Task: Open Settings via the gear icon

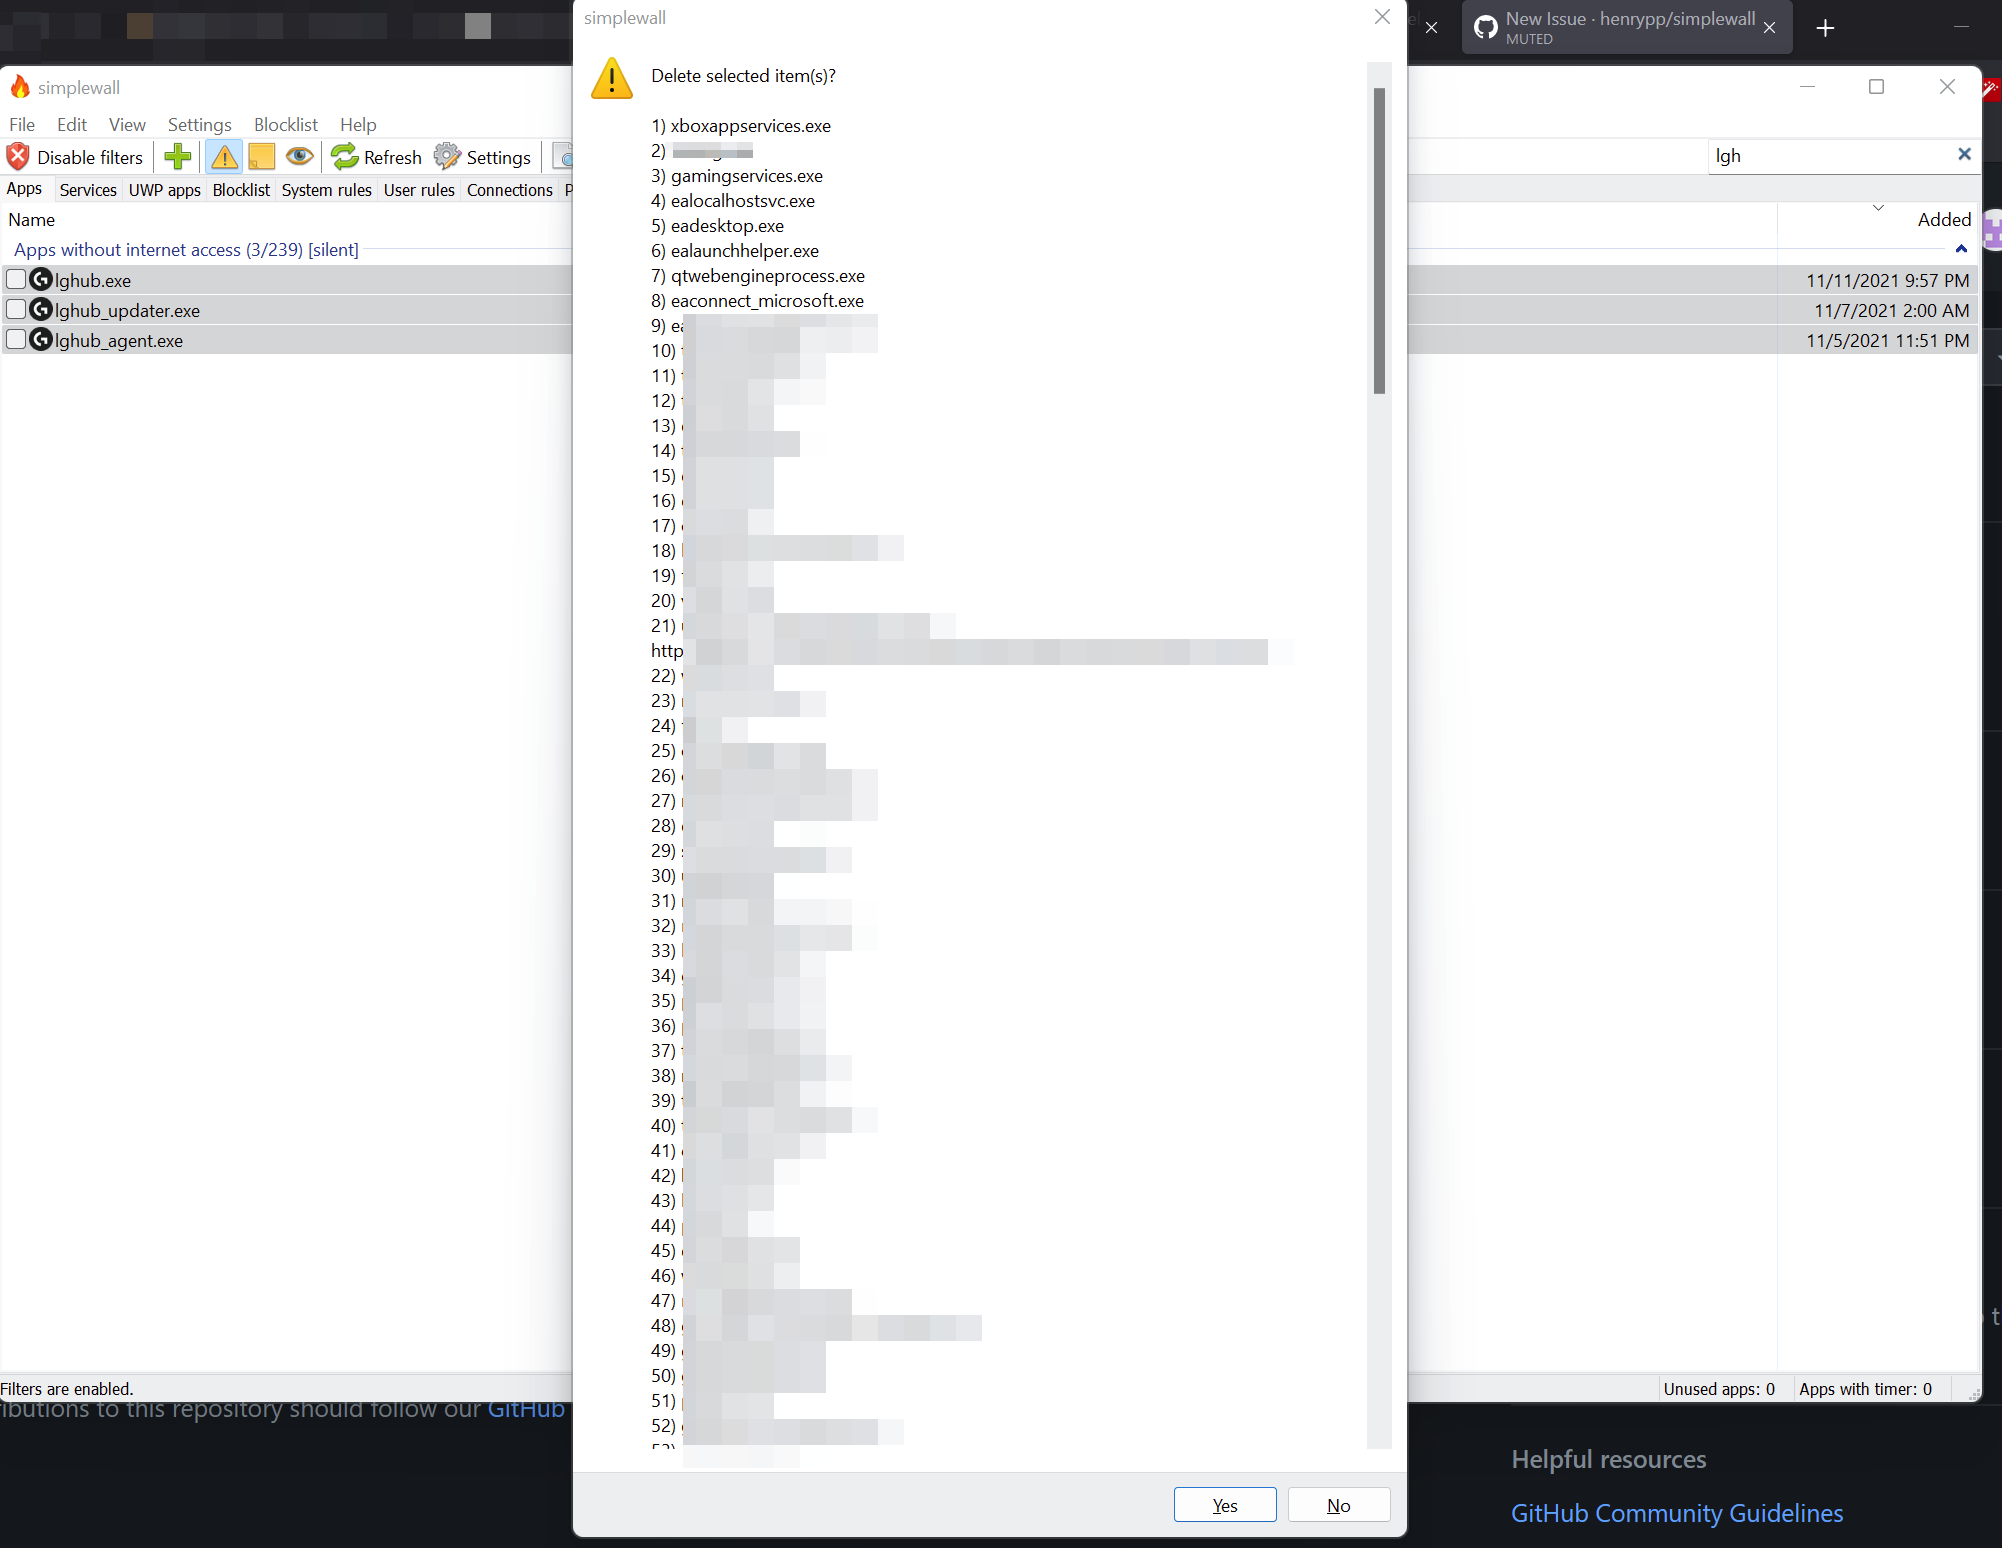Action: [x=448, y=157]
